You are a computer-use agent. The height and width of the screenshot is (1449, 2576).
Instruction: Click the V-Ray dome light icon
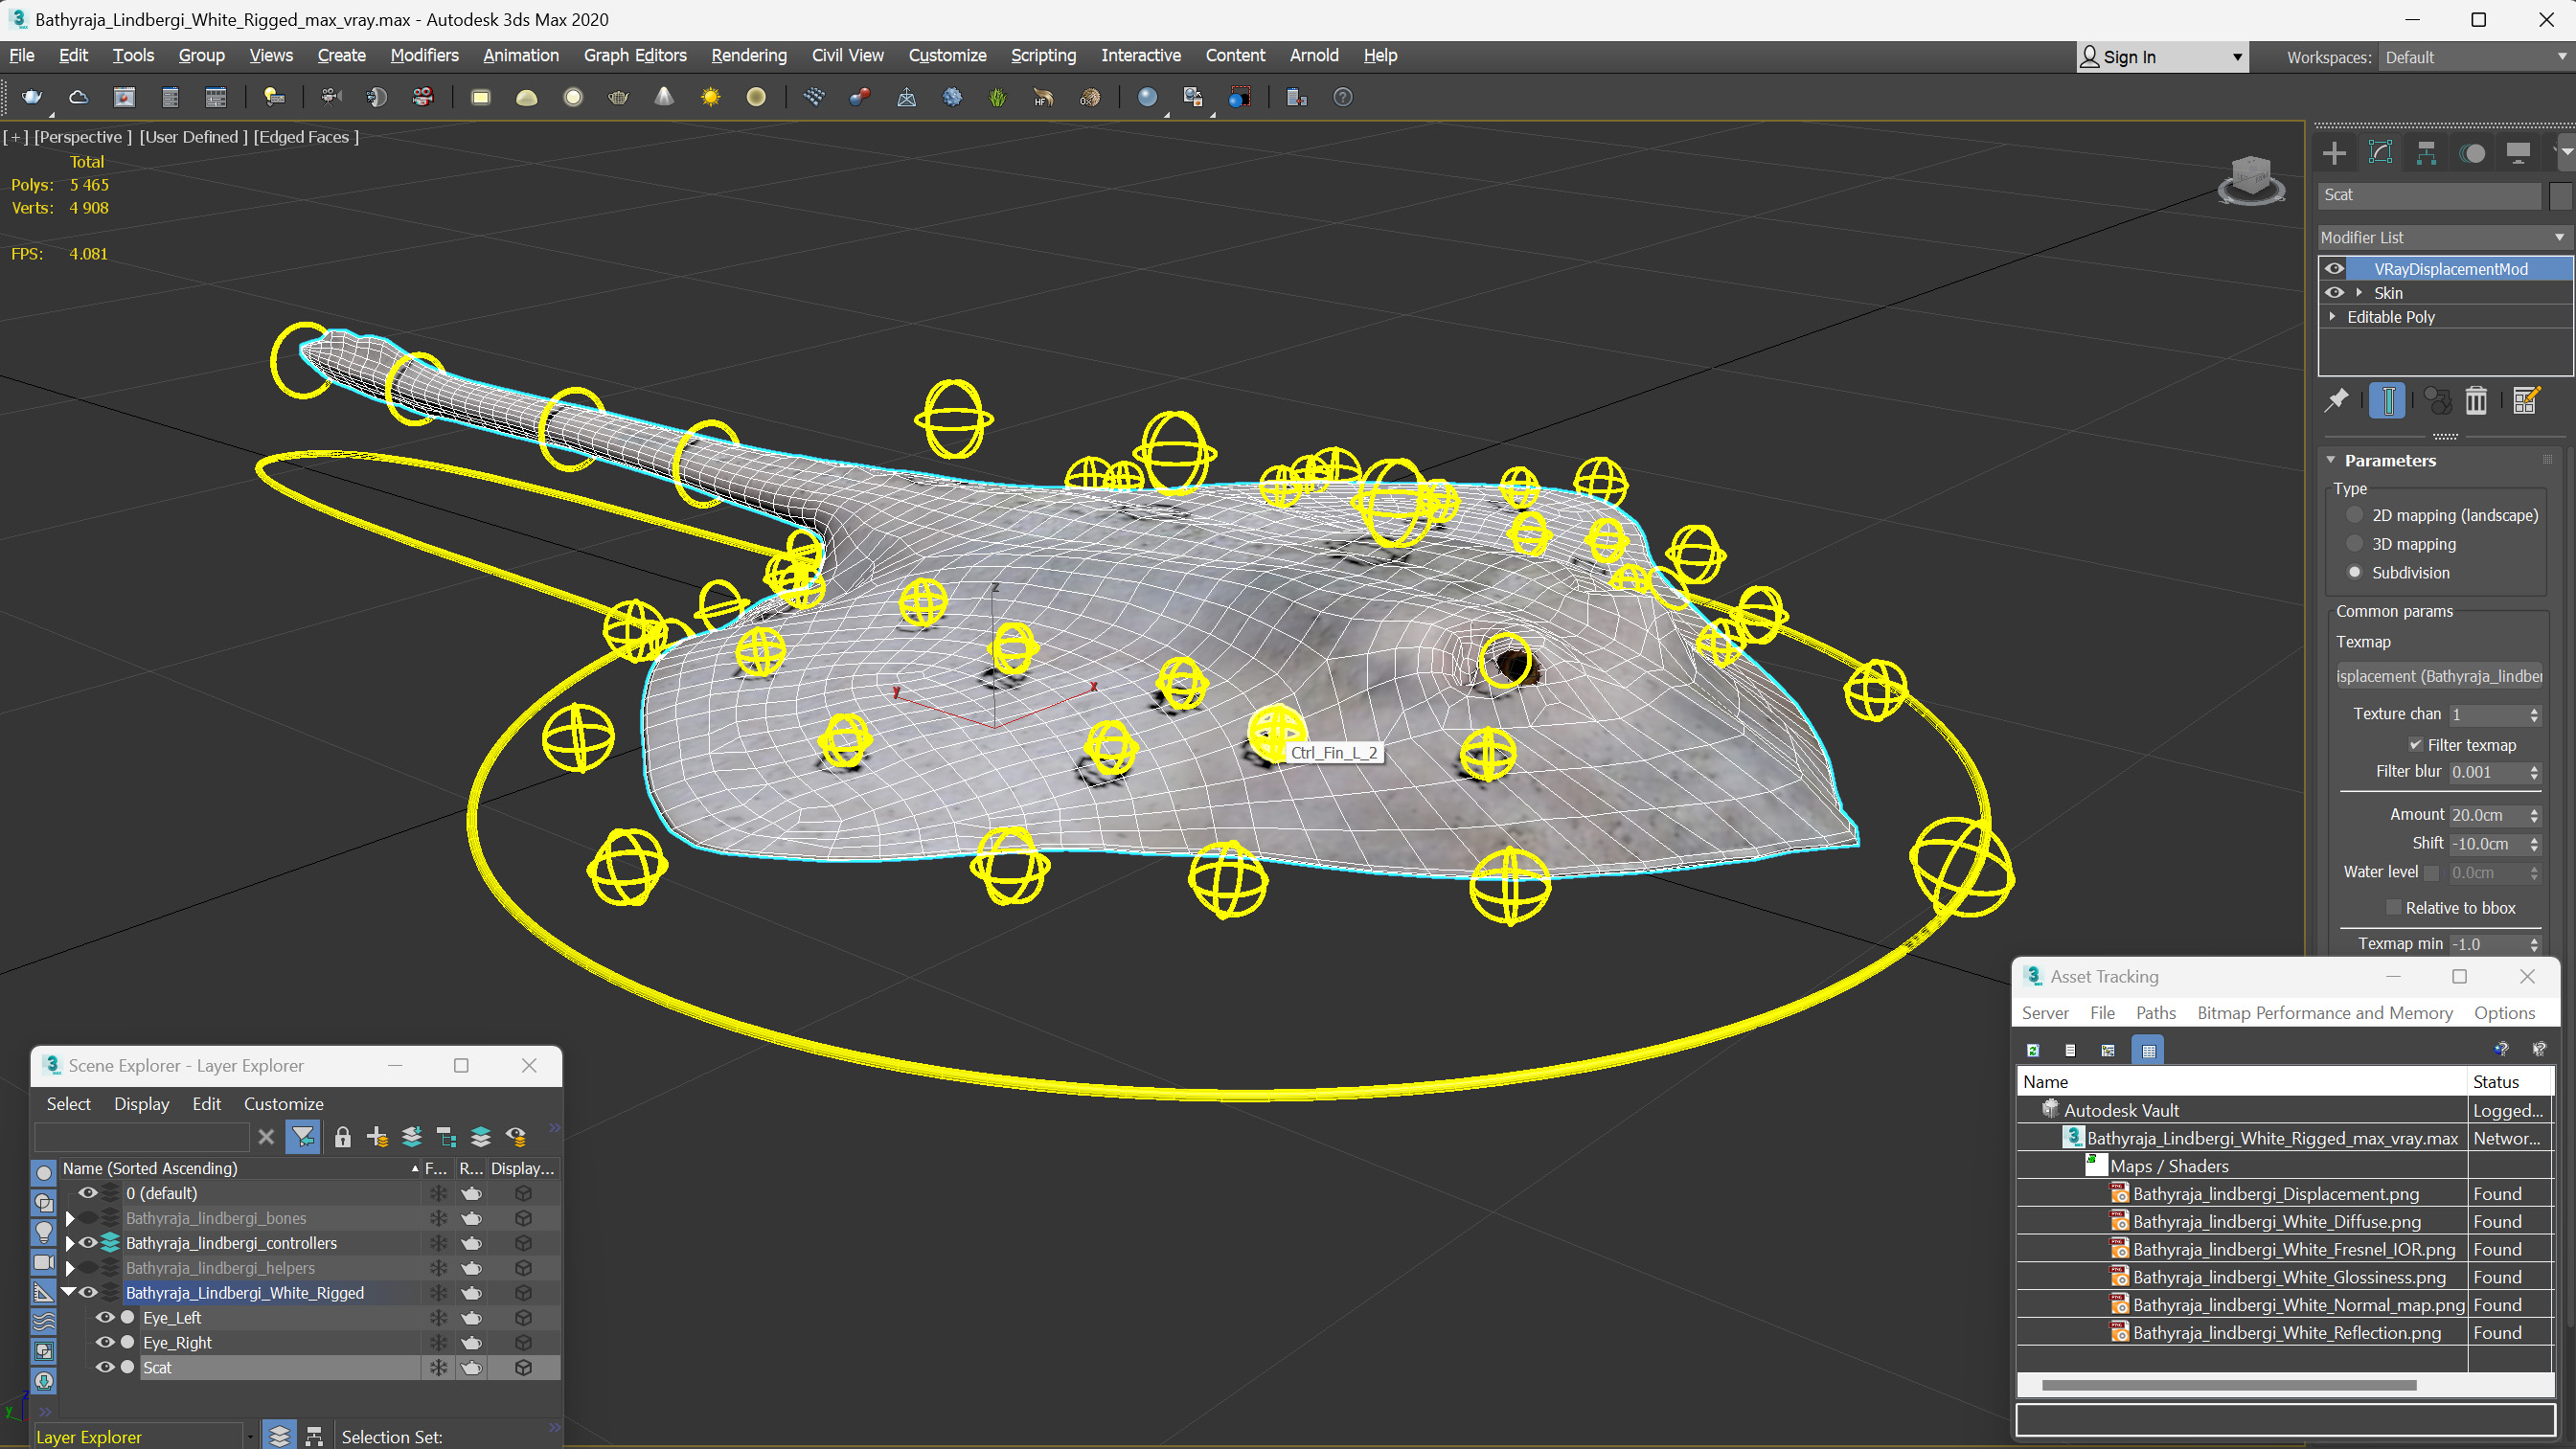(526, 97)
